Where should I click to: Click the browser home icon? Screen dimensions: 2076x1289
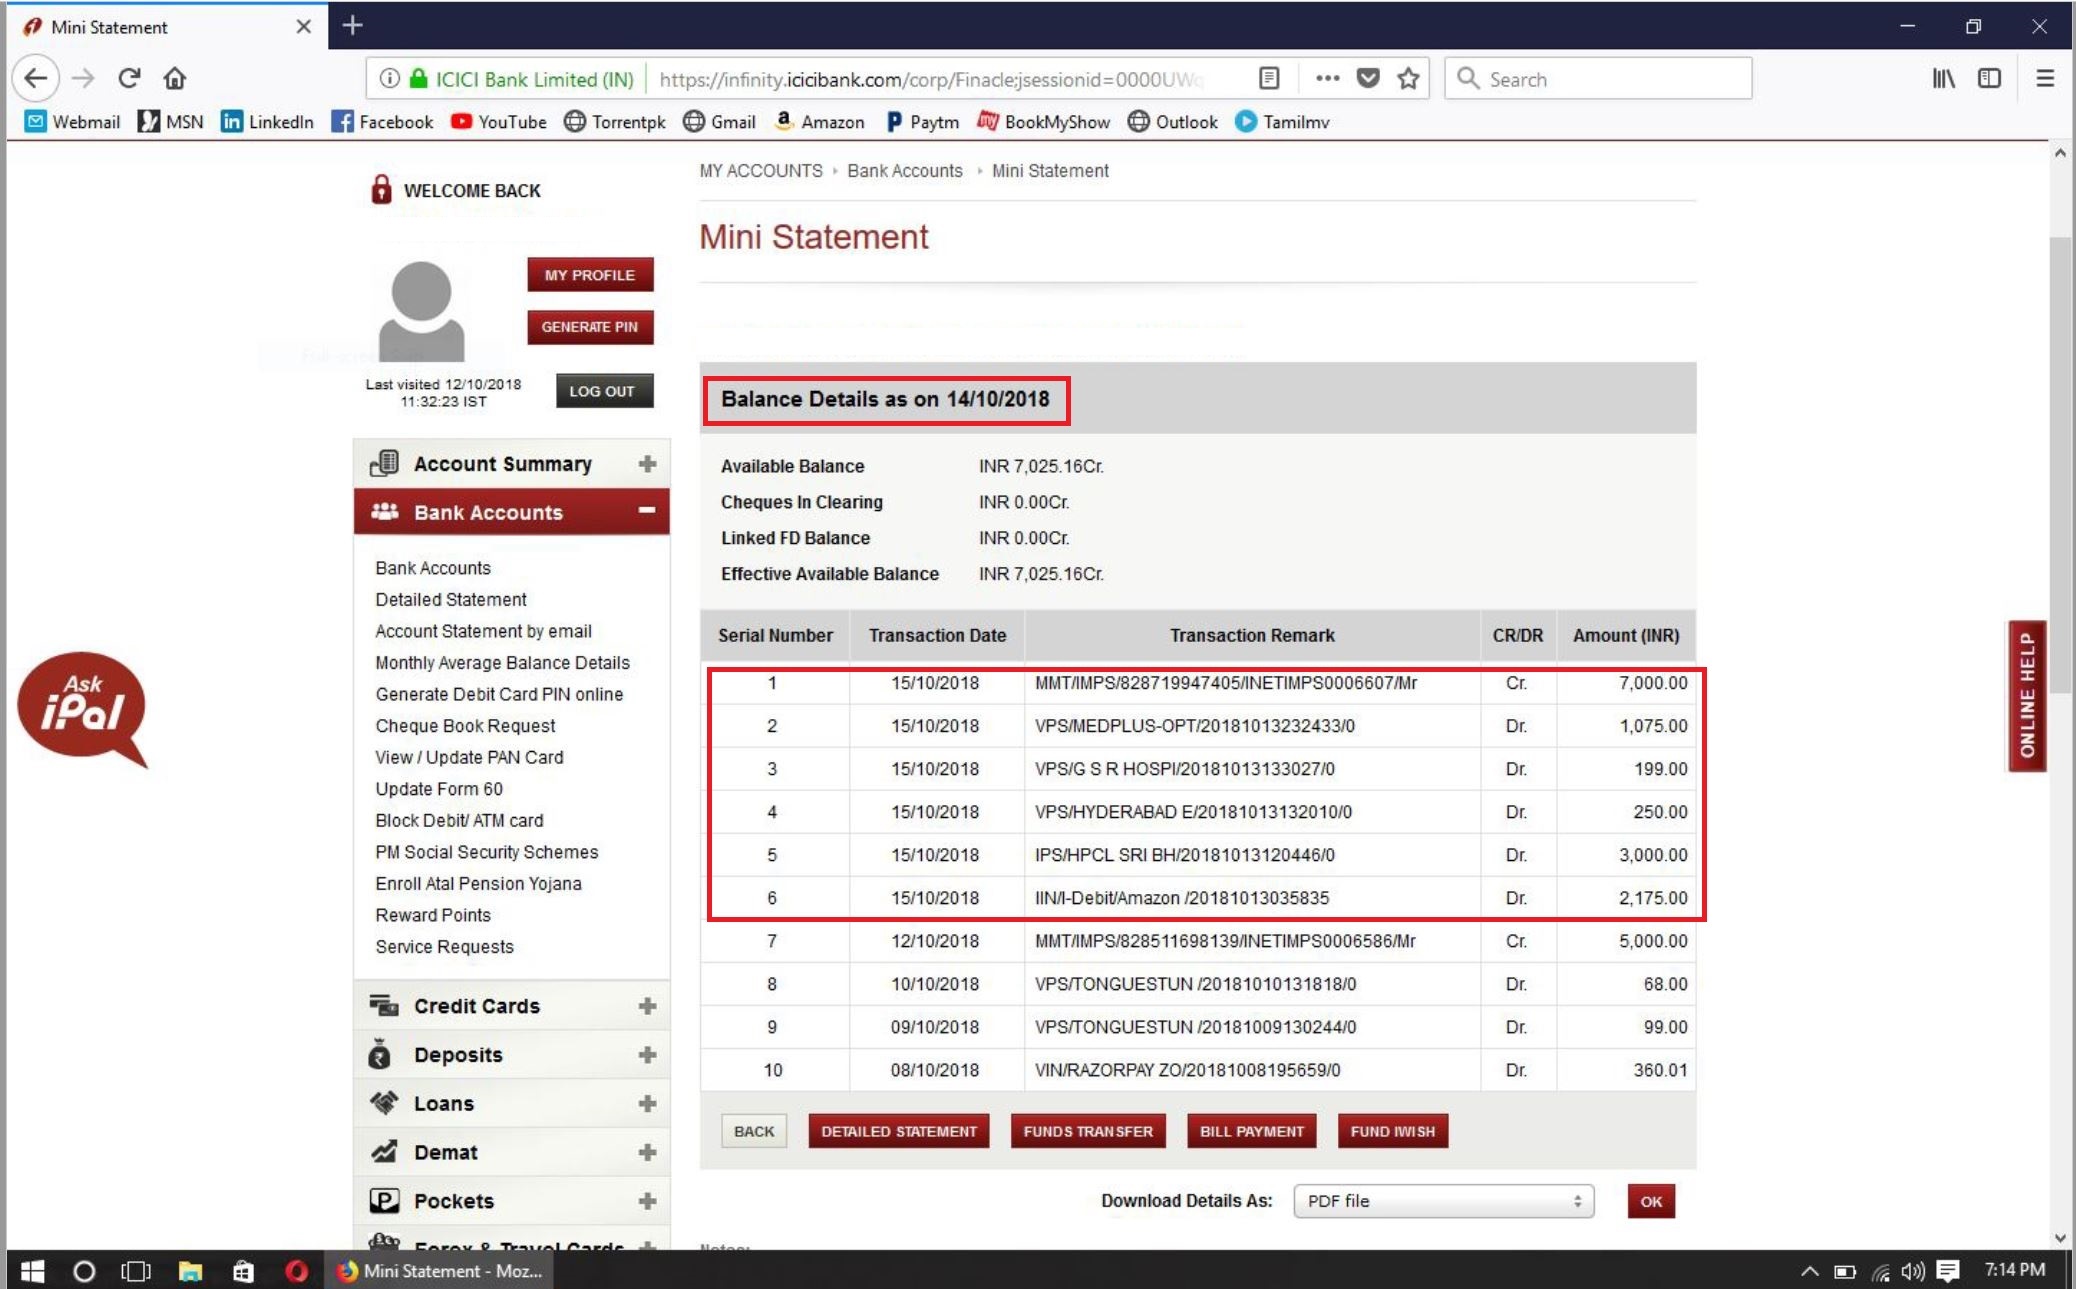pyautogui.click(x=175, y=78)
